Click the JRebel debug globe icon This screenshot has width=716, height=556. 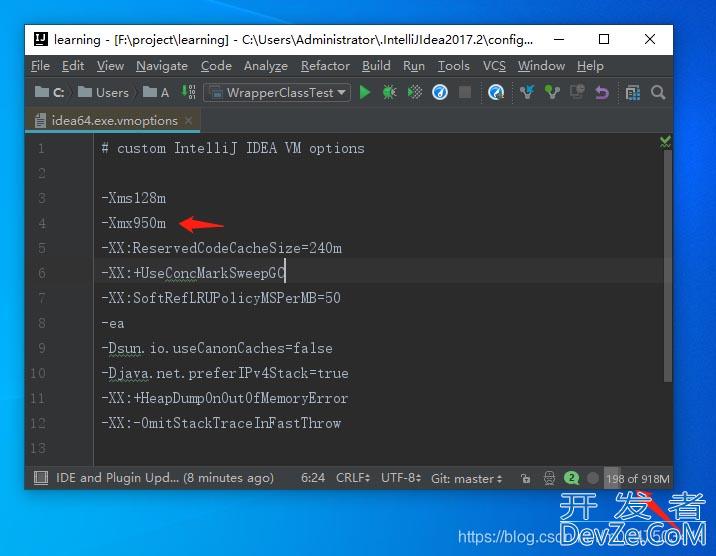tap(495, 93)
